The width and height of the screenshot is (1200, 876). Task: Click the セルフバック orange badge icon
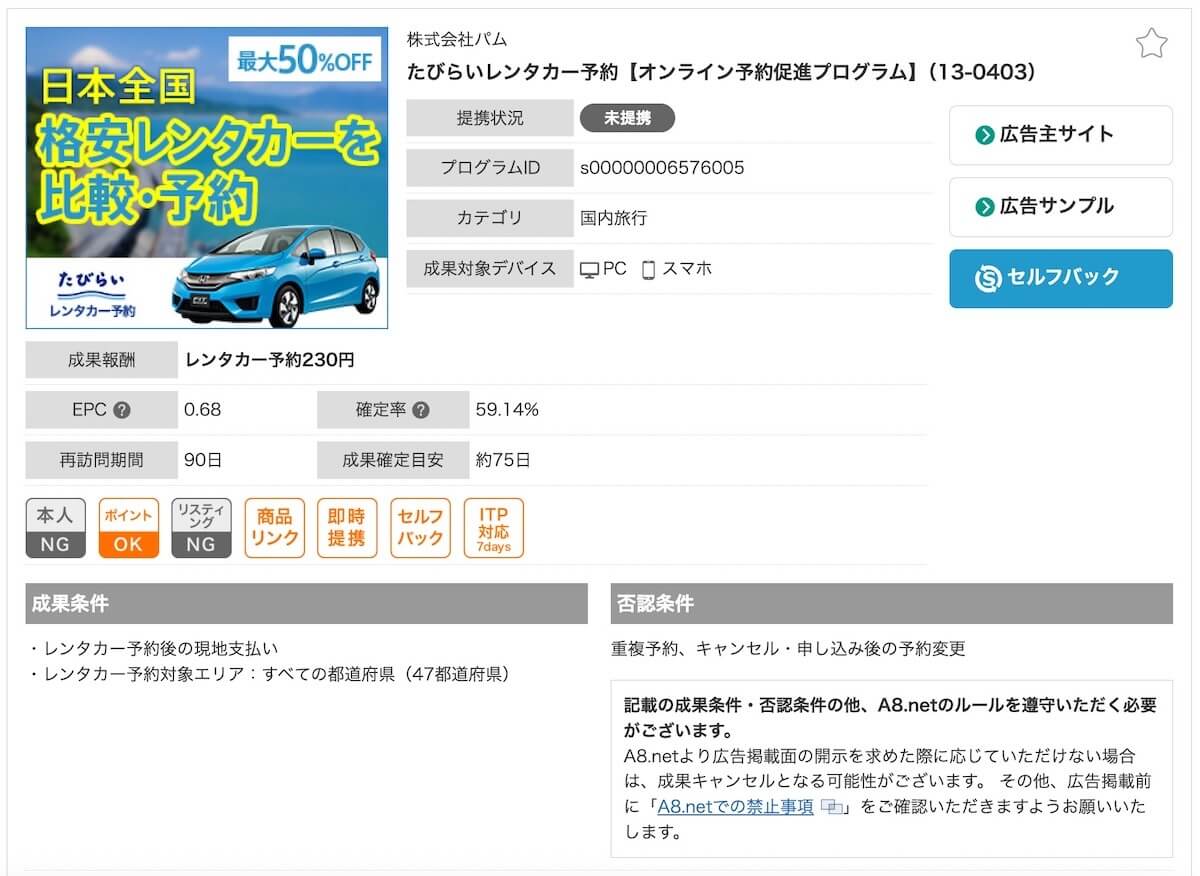tap(420, 528)
